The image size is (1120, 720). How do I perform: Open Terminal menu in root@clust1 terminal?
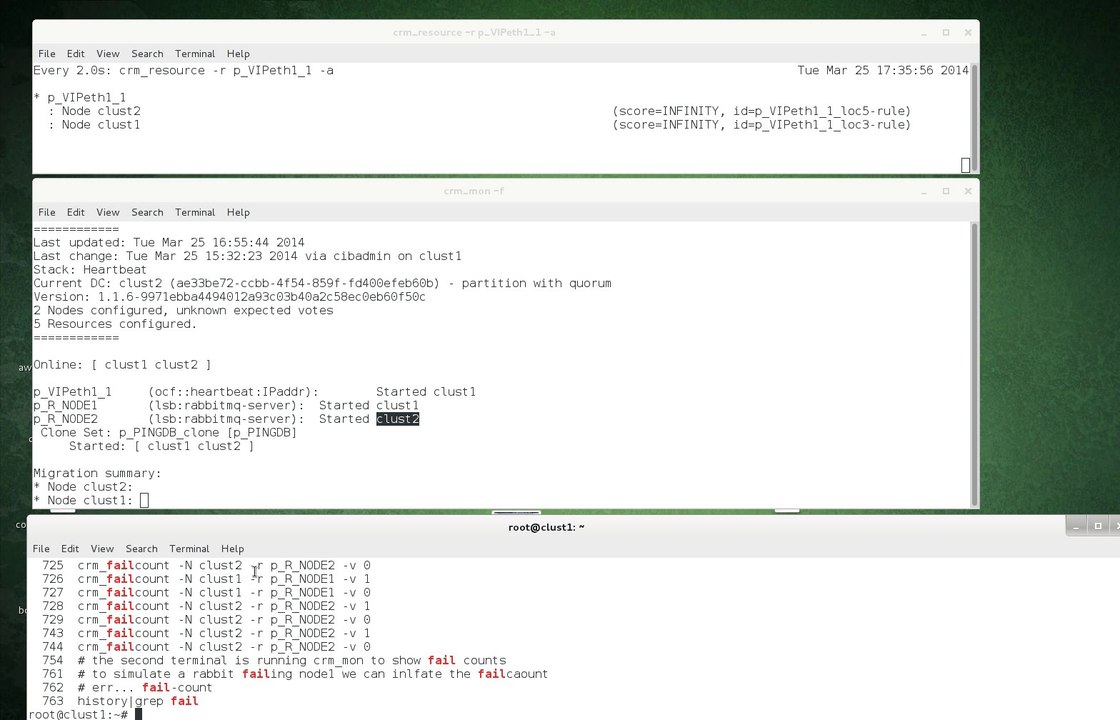pos(189,549)
